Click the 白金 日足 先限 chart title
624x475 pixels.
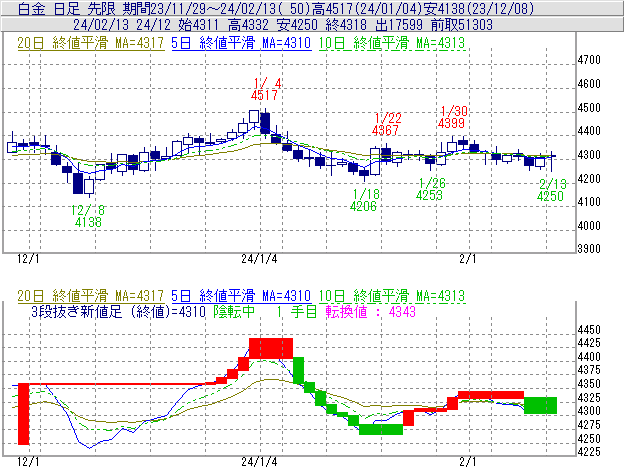[67, 8]
